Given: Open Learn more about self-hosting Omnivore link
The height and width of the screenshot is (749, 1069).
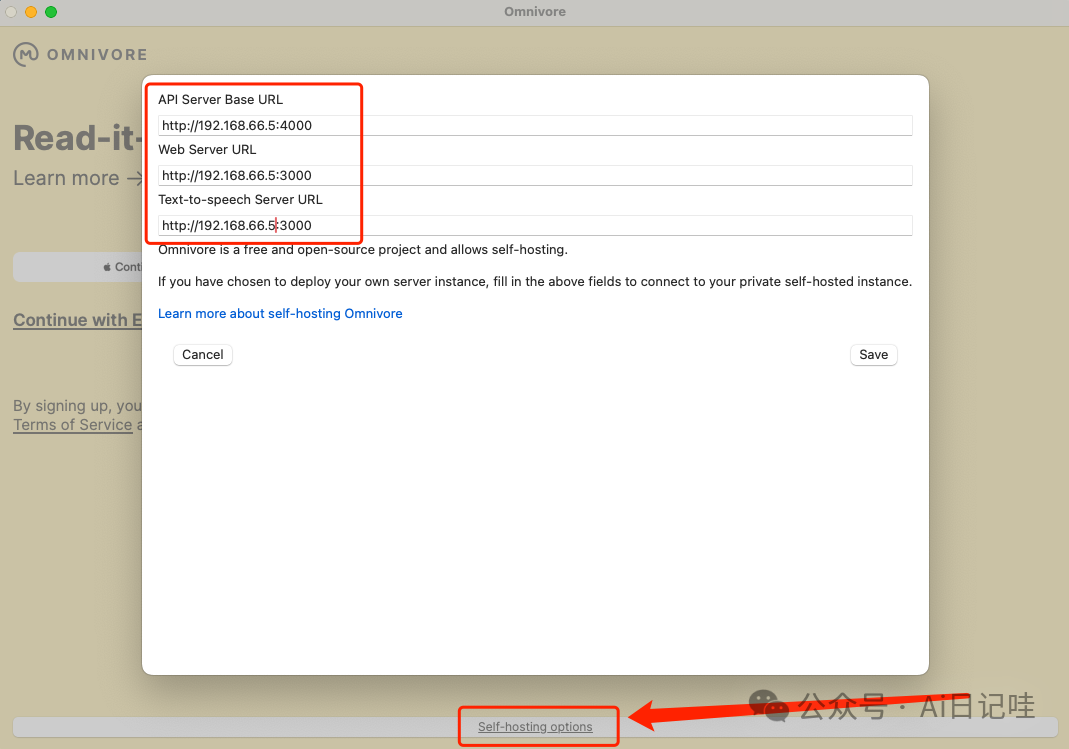Looking at the screenshot, I should click(280, 314).
